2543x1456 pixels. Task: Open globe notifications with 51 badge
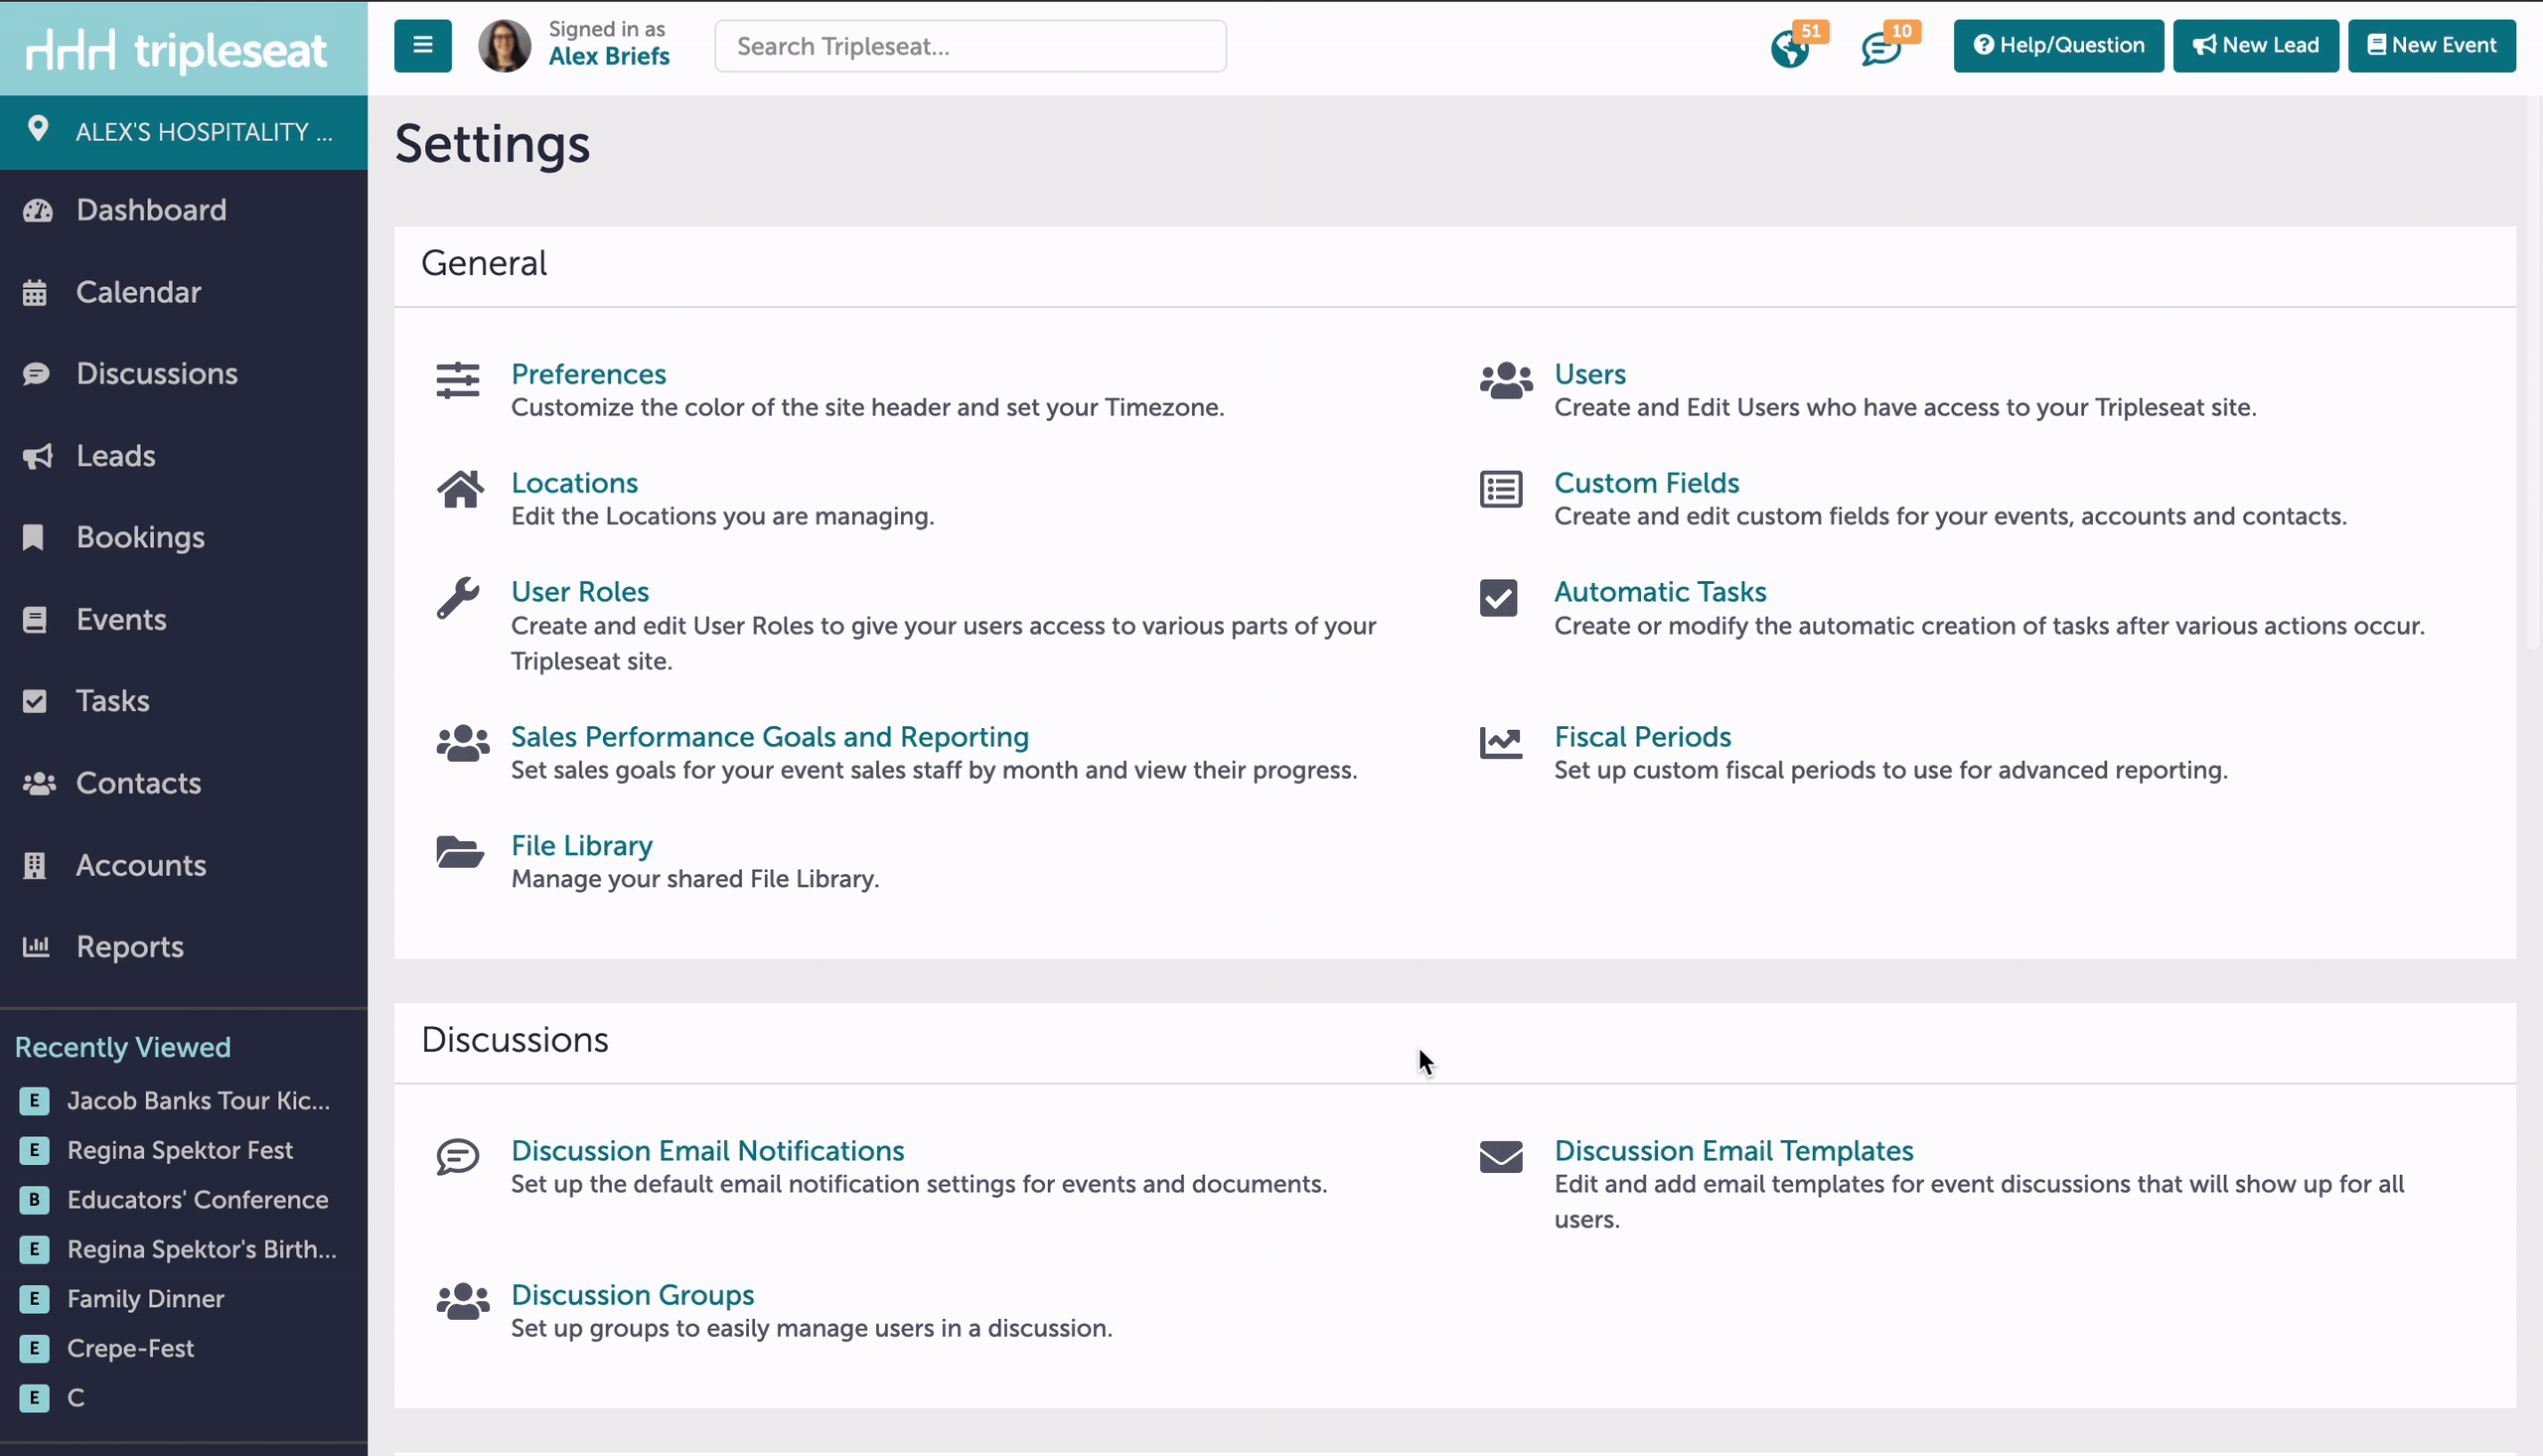click(x=1790, y=47)
